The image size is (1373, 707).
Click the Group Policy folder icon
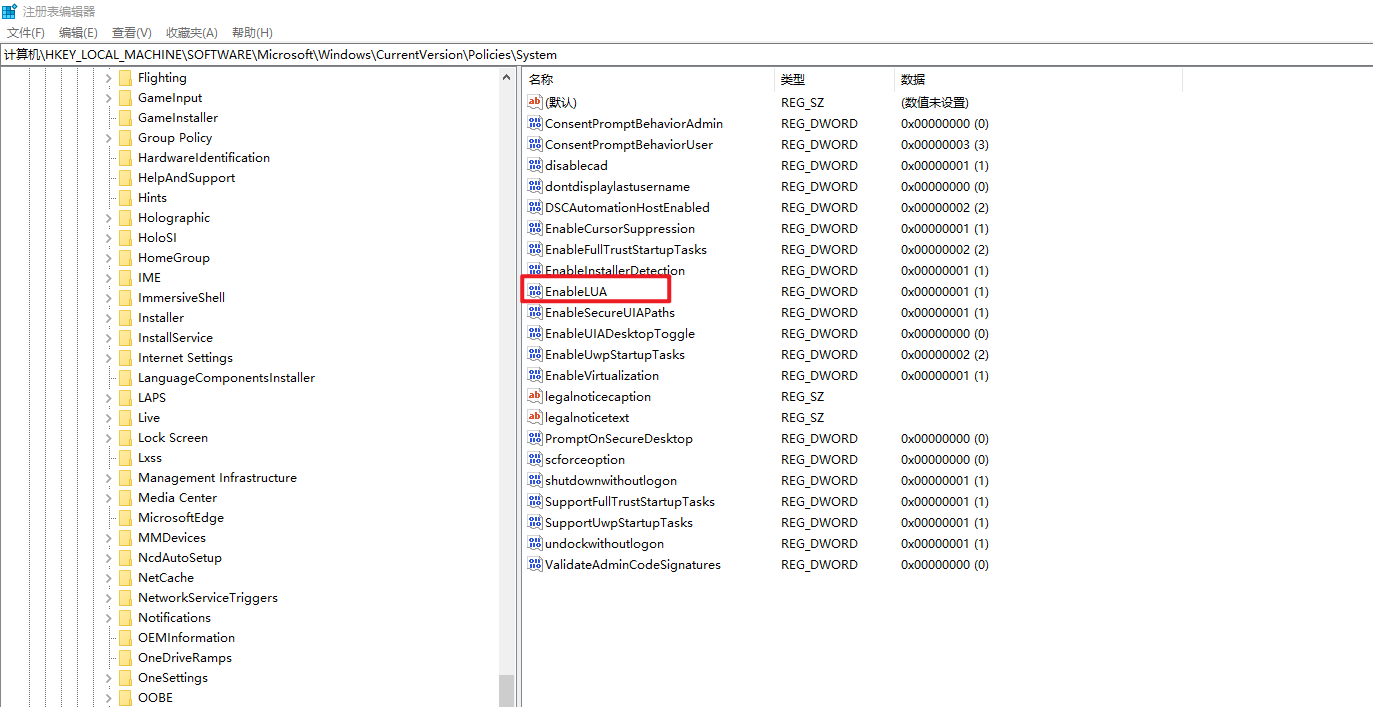[x=125, y=138]
